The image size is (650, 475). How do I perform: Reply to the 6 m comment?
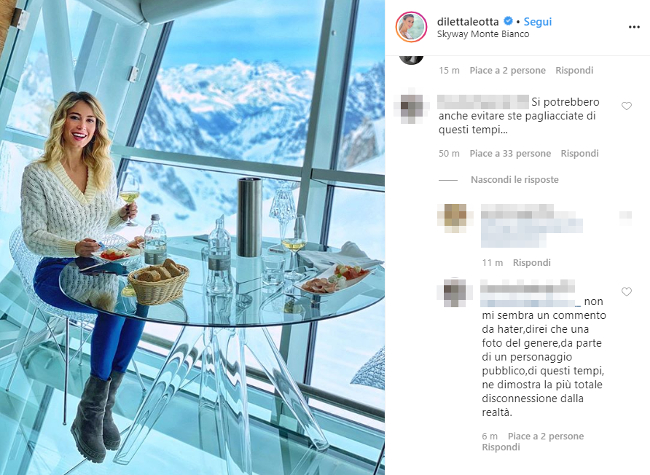(501, 447)
